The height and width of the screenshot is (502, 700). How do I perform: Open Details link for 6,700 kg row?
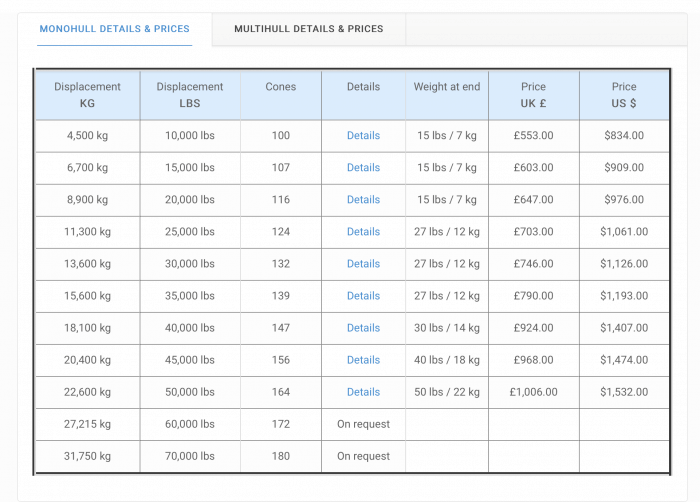pos(363,168)
